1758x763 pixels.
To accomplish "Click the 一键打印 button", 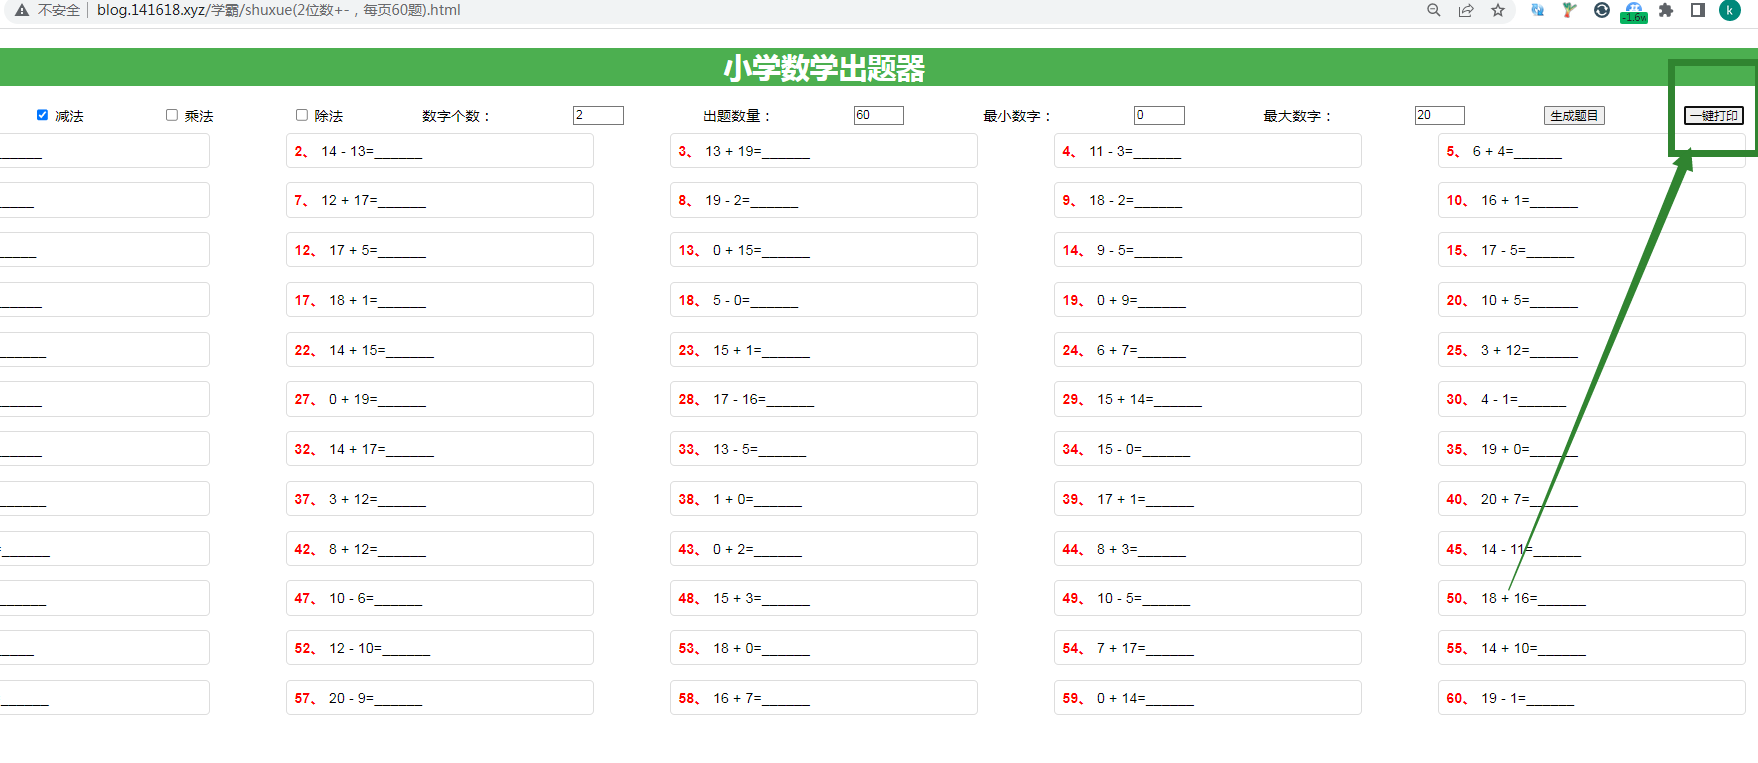I will click(x=1714, y=116).
